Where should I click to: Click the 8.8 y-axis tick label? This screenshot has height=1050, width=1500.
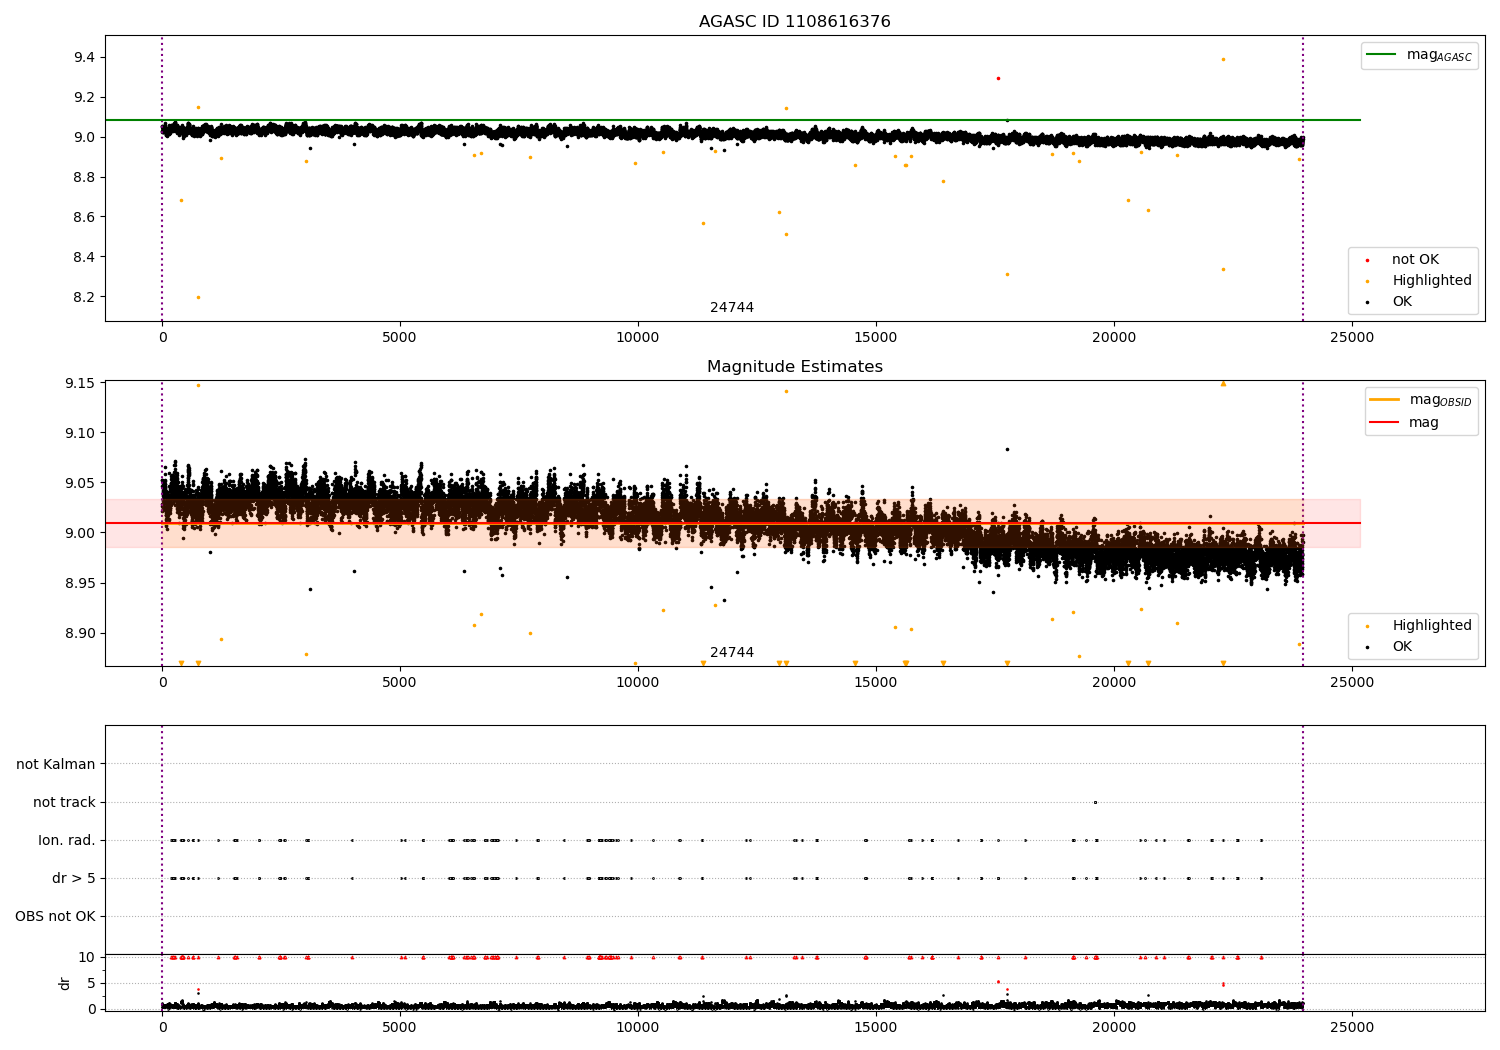(x=84, y=178)
